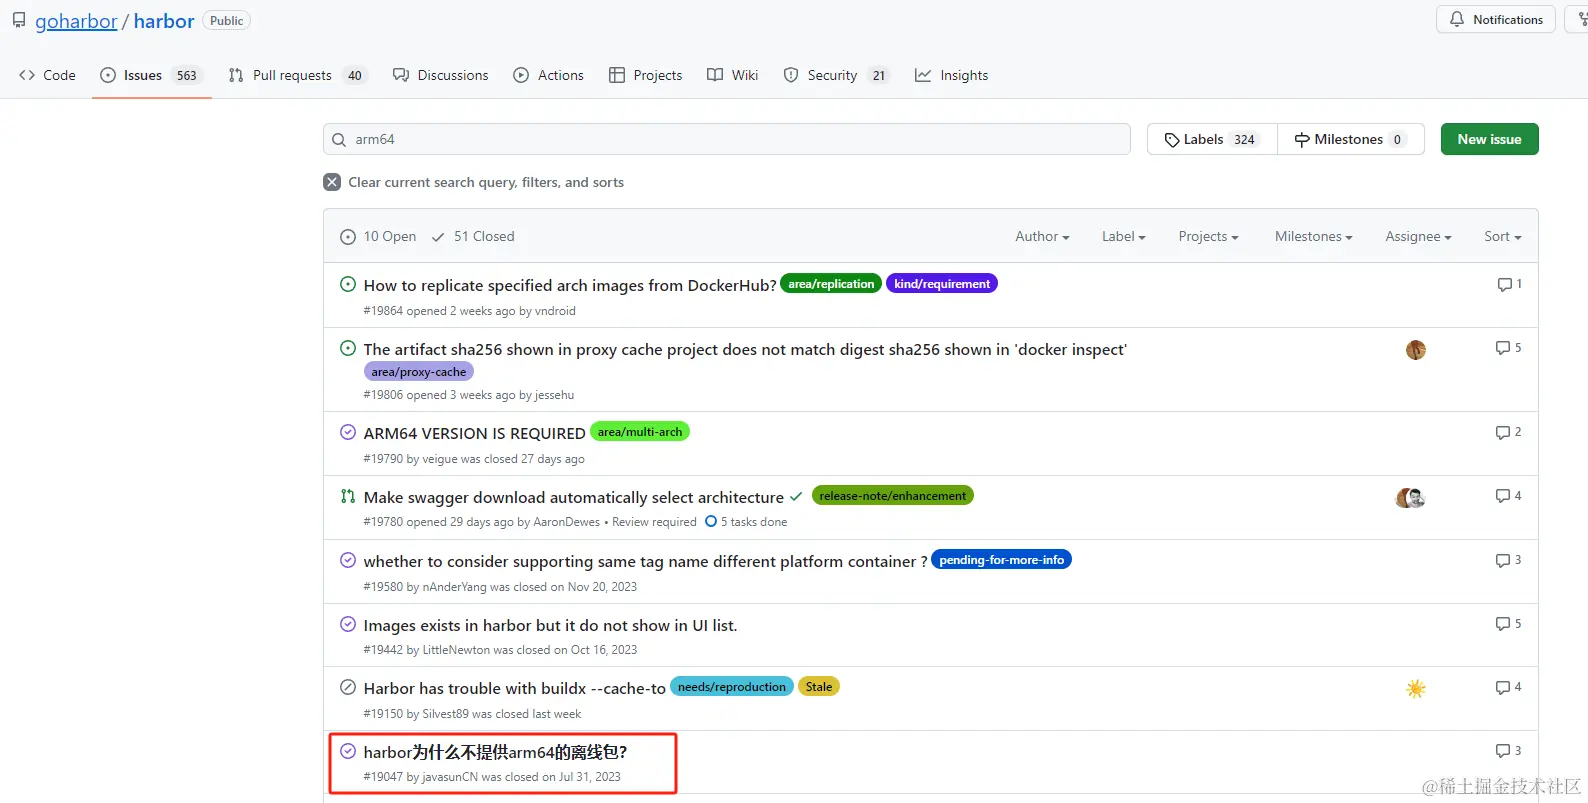Open the Projects repository tab
Image resolution: width=1588 pixels, height=803 pixels.
point(646,75)
